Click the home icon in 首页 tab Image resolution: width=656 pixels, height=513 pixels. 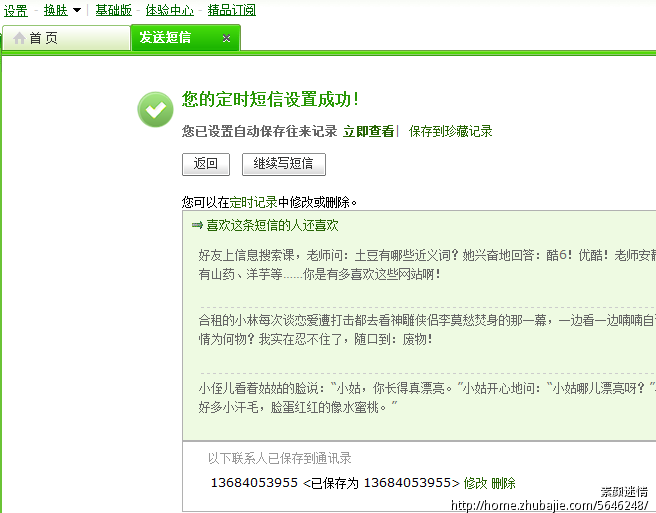(x=19, y=38)
